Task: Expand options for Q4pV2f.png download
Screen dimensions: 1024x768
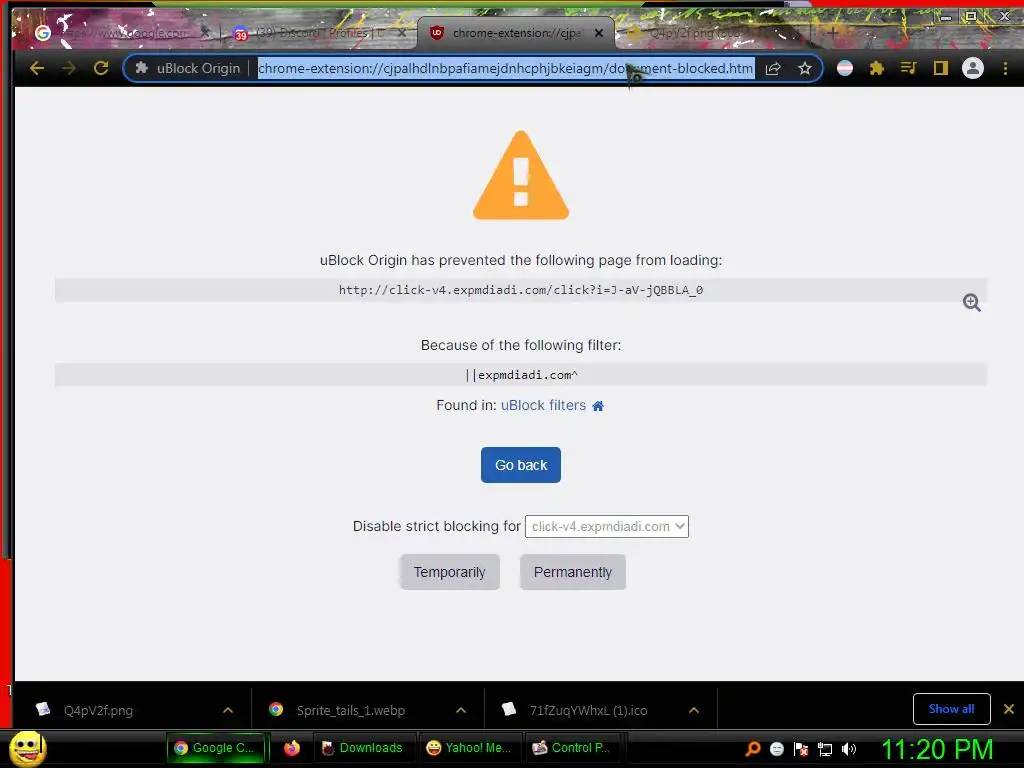Action: tap(228, 710)
